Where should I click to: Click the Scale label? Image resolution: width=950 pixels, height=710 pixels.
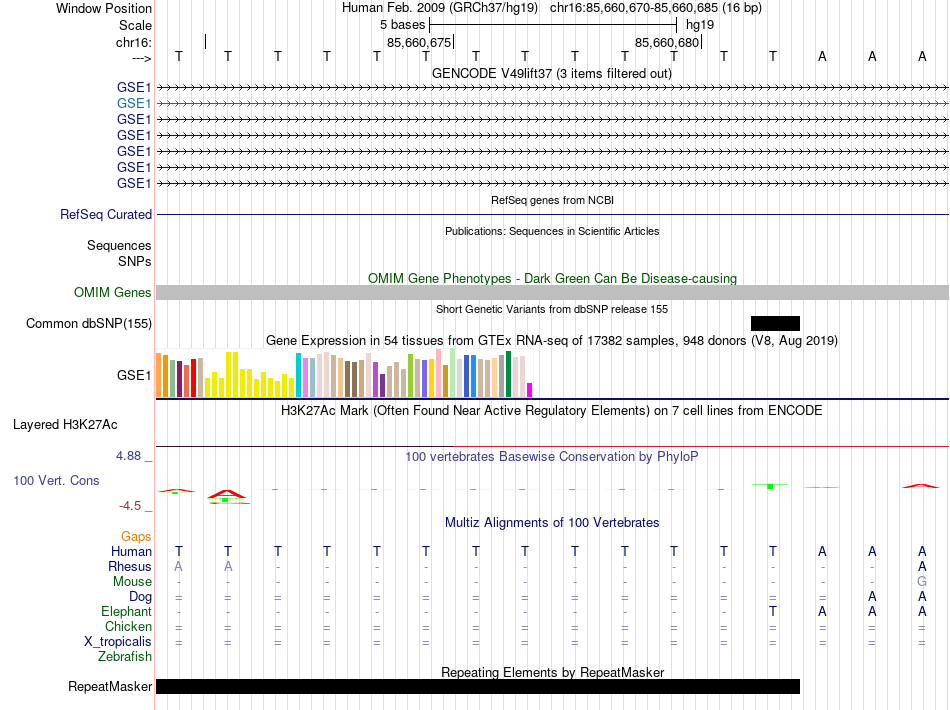(x=135, y=25)
